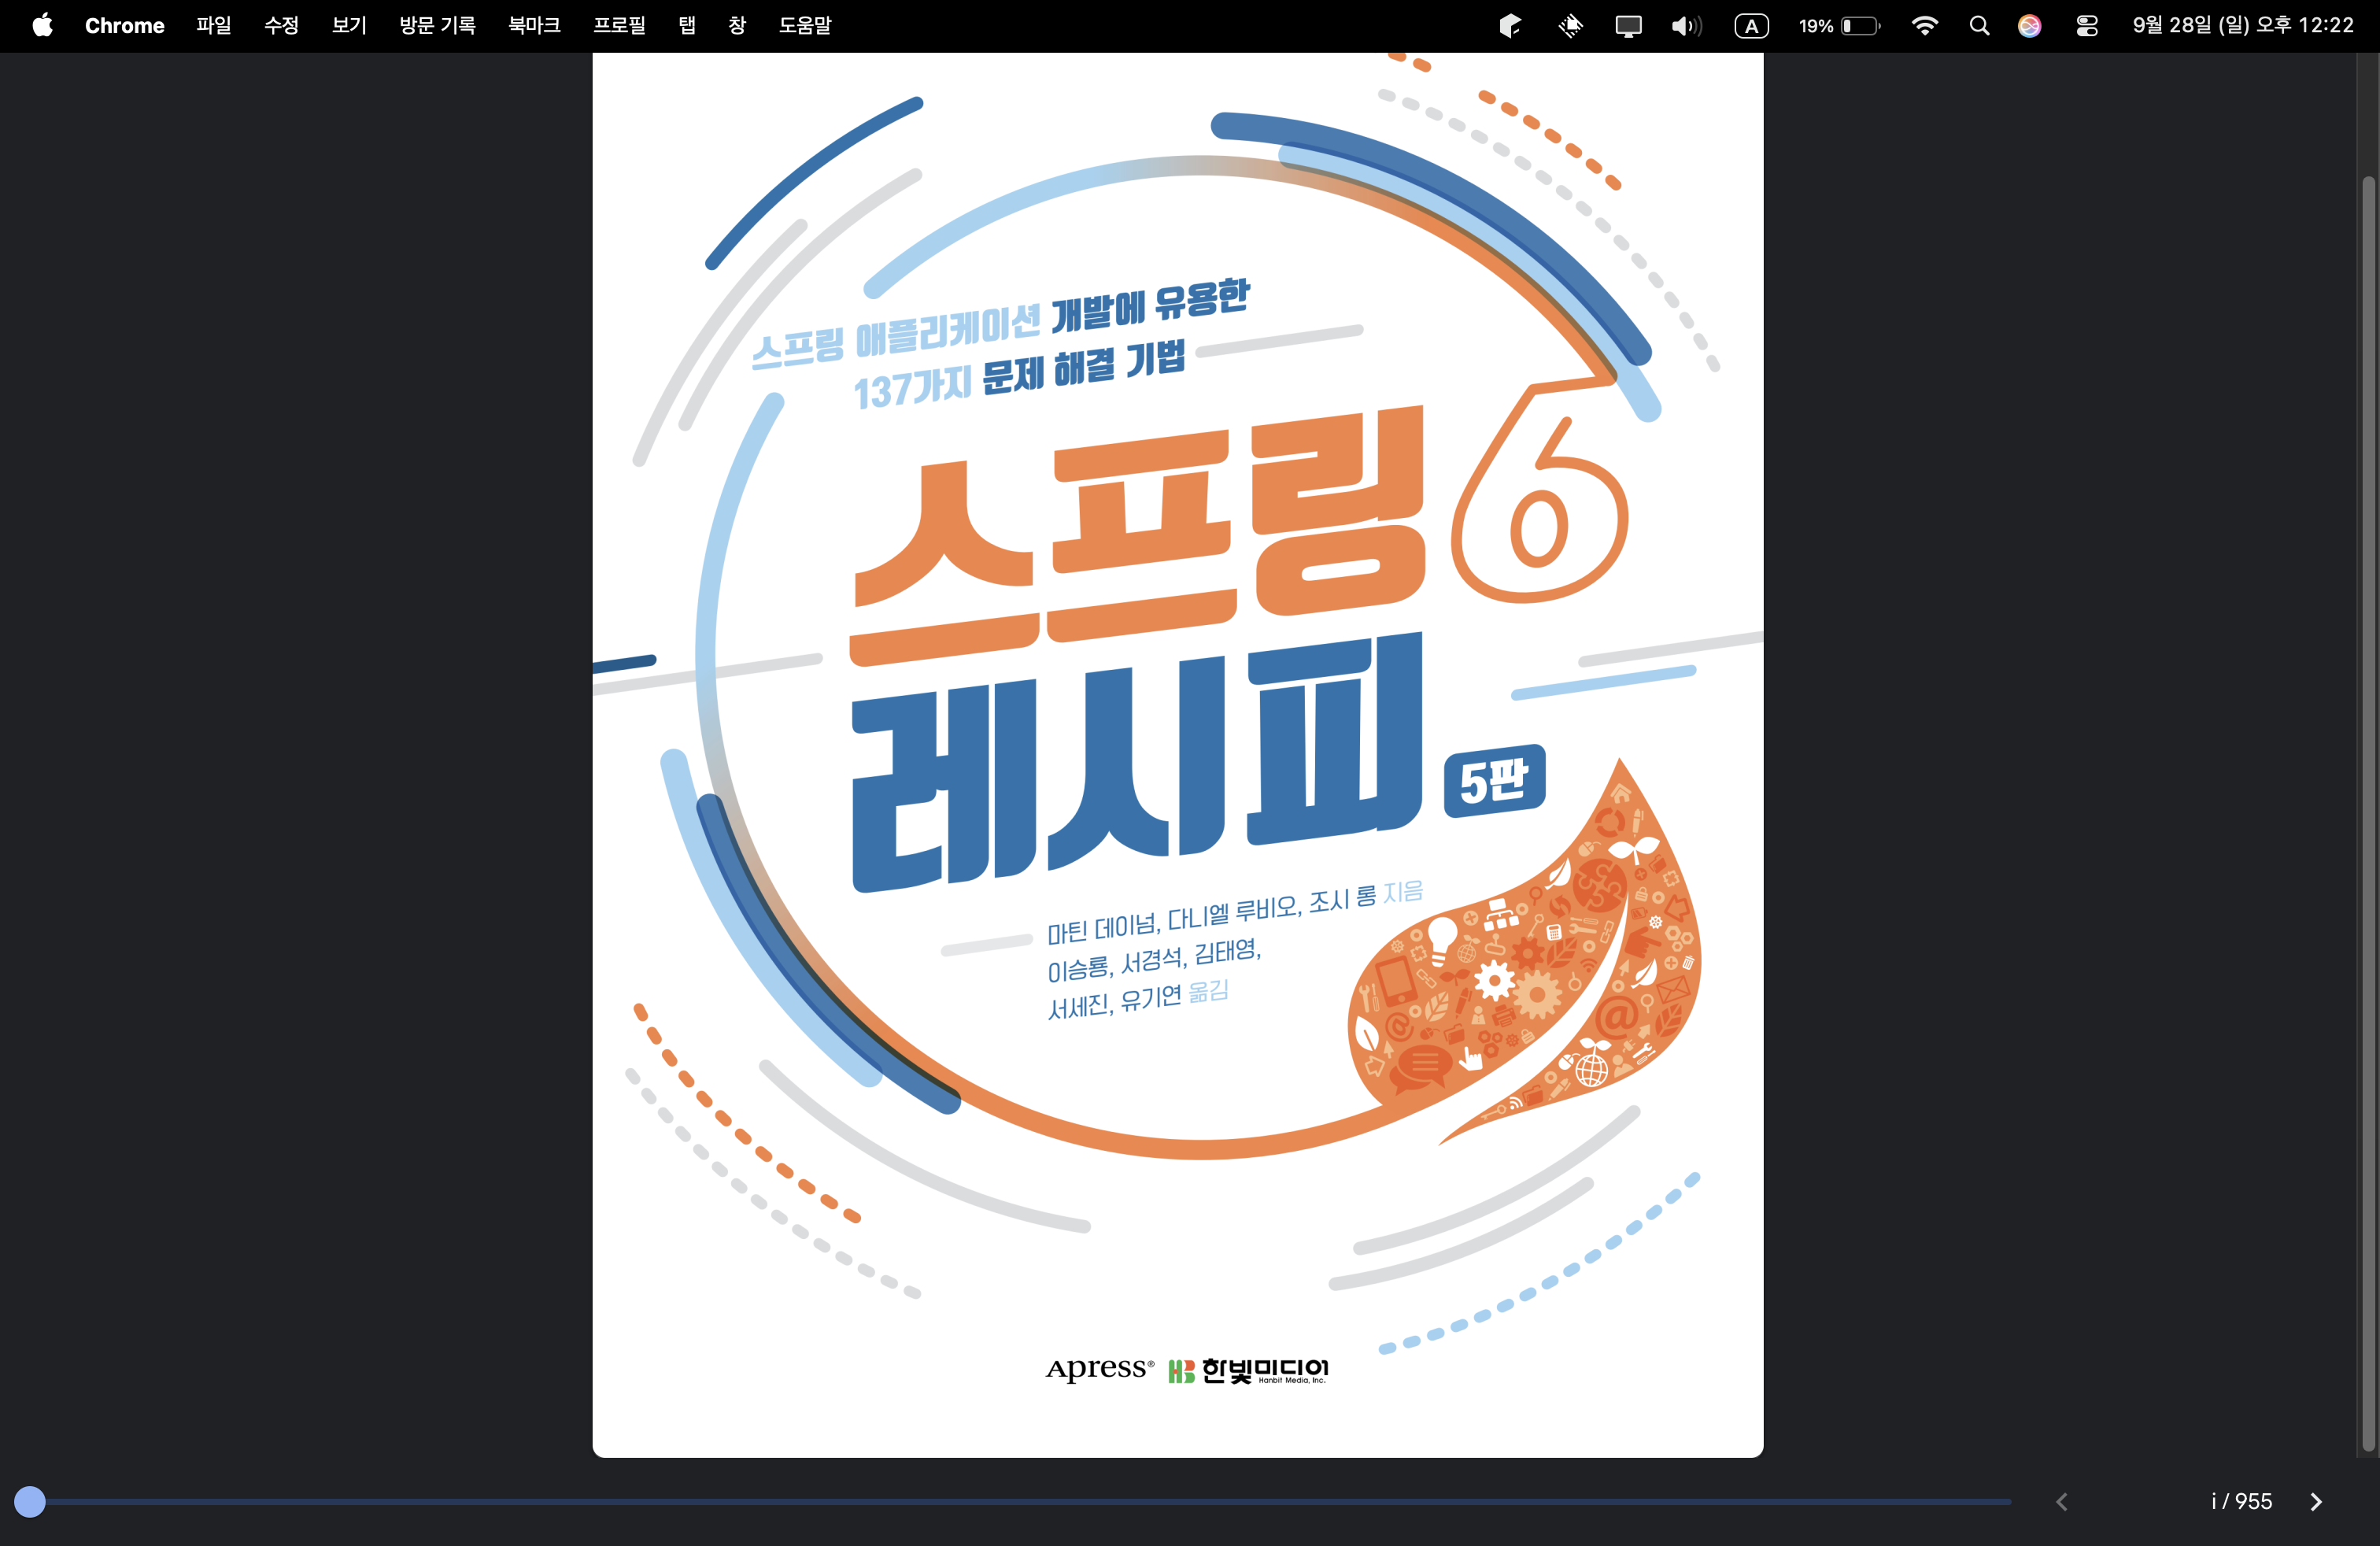
Task: Go to the next page arrow
Action: click(2315, 1501)
